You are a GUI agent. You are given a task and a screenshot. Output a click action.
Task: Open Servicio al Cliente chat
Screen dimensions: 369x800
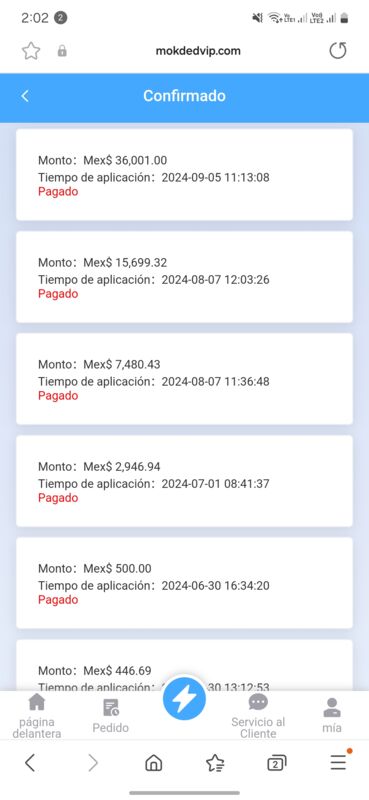point(258,715)
